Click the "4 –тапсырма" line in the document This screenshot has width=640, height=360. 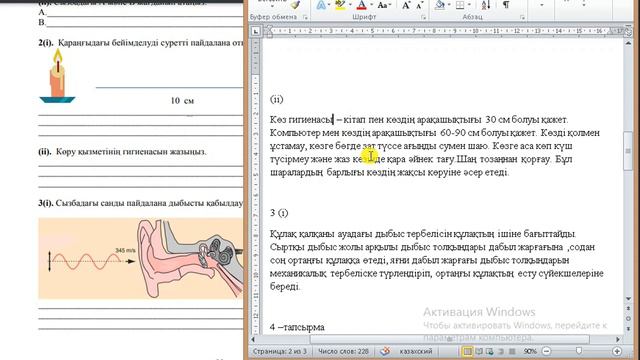click(x=297, y=327)
